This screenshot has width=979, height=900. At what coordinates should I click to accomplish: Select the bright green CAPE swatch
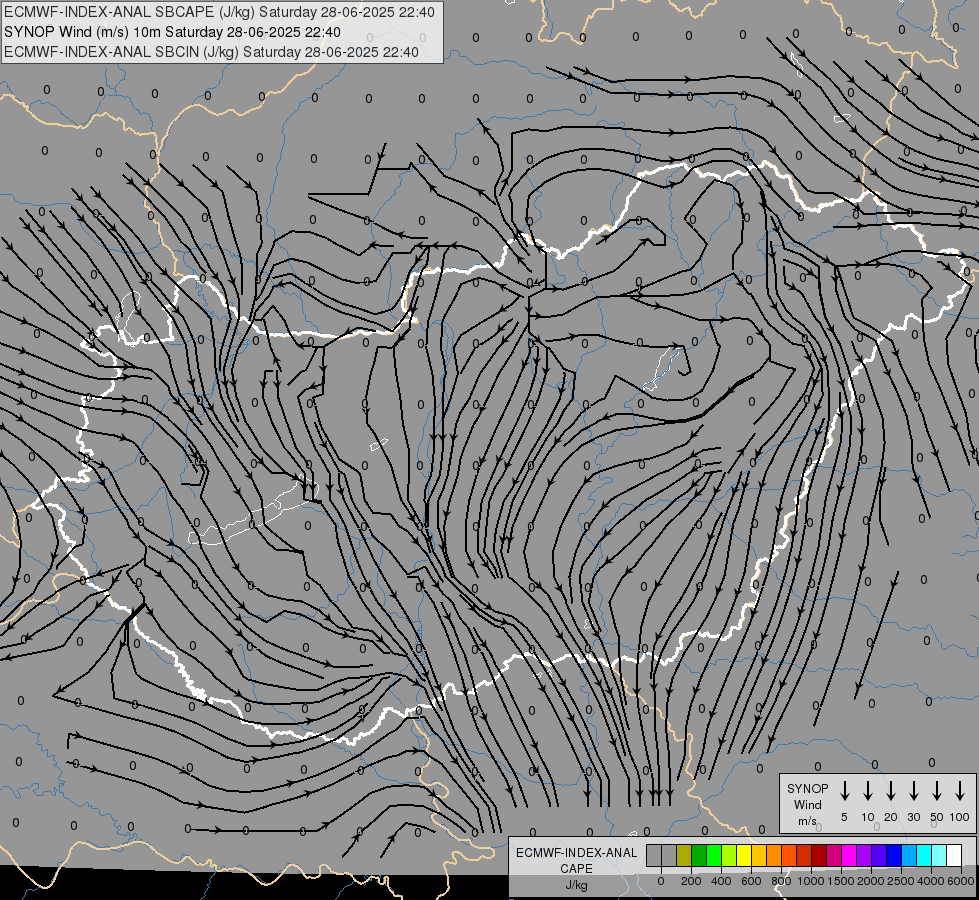[x=714, y=855]
